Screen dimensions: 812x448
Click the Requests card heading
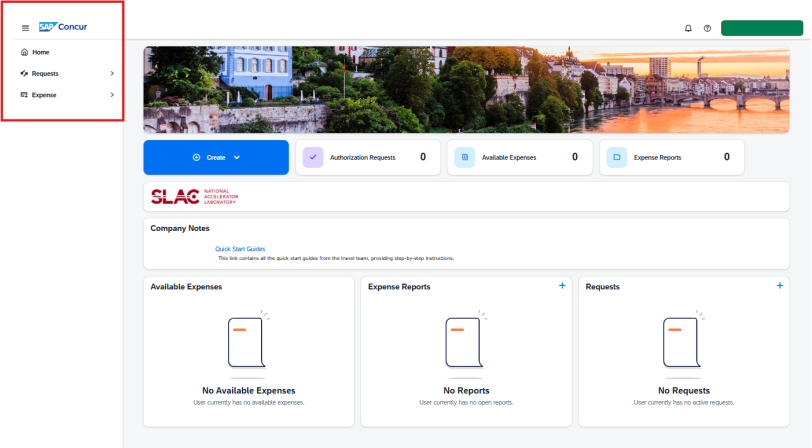tap(602, 287)
